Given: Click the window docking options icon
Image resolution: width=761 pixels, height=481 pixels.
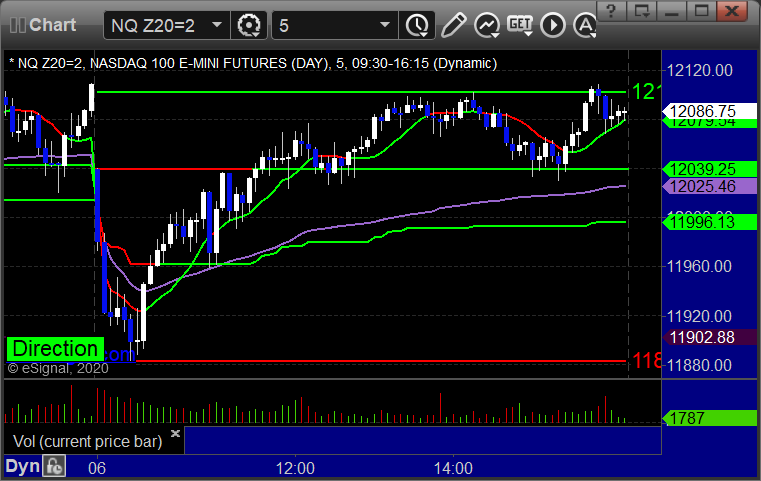Looking at the screenshot, I should [x=642, y=11].
